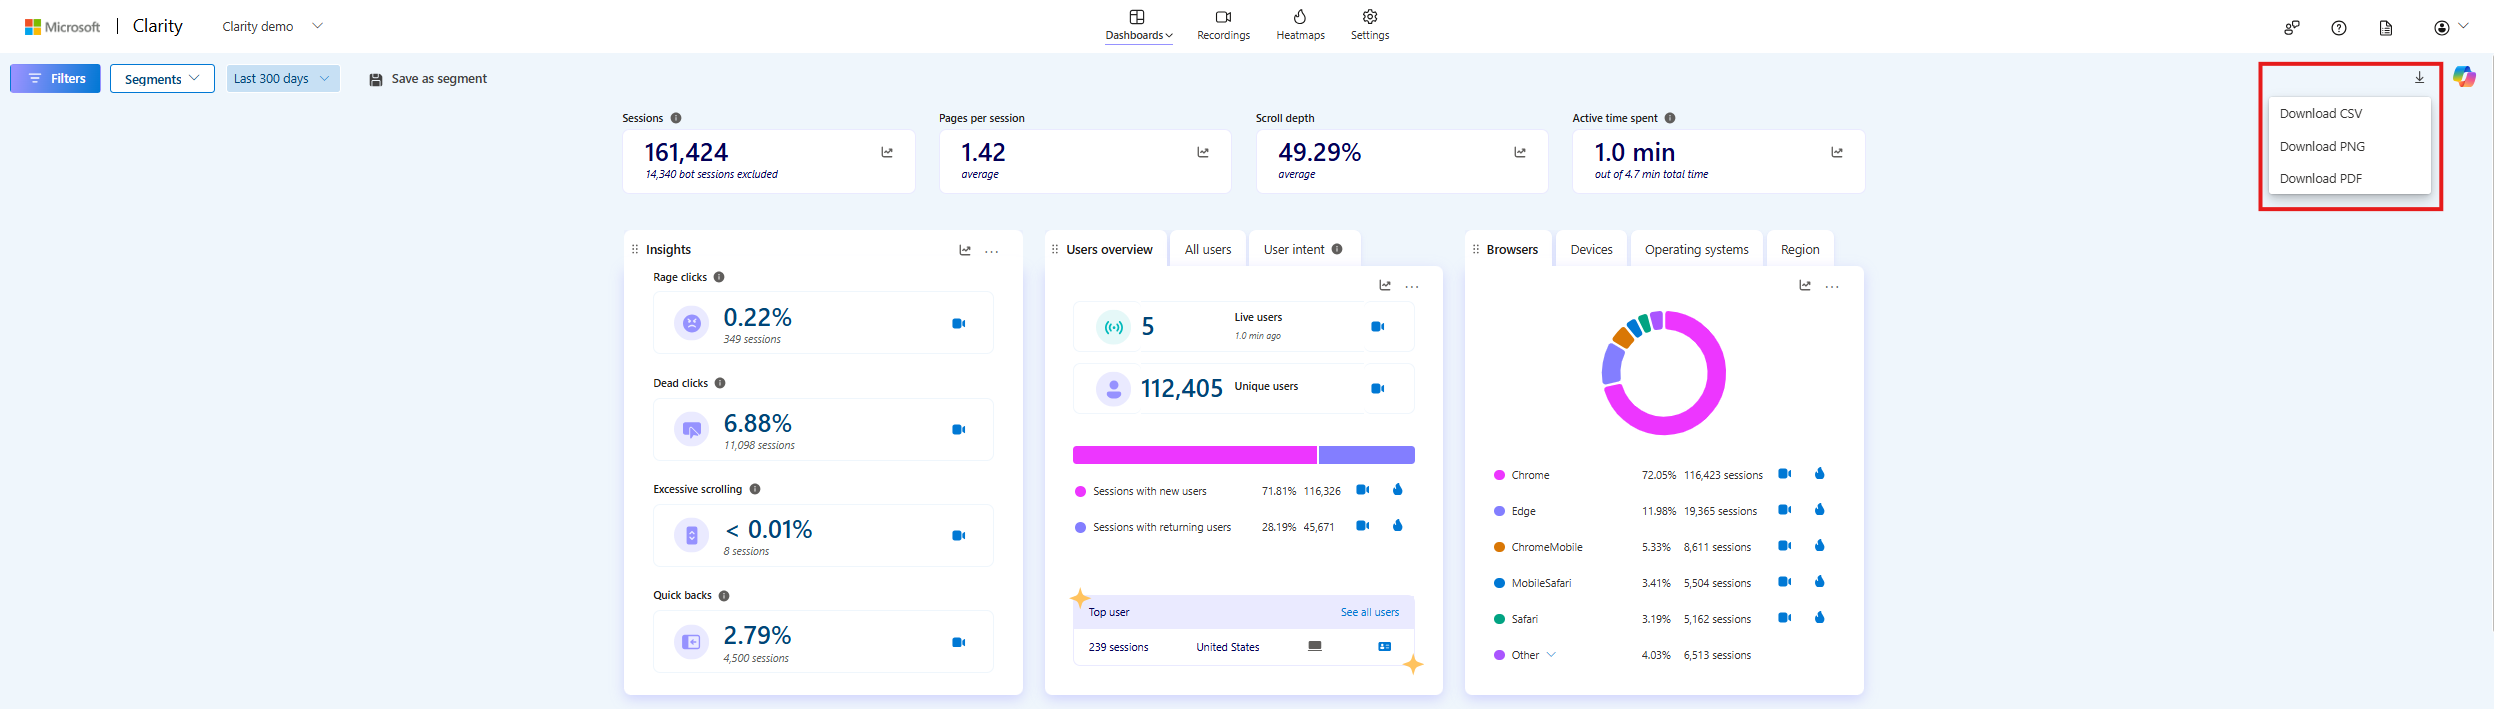Viewport: 2494px width, 709px height.
Task: View recordings for Rage clicks
Action: (958, 323)
